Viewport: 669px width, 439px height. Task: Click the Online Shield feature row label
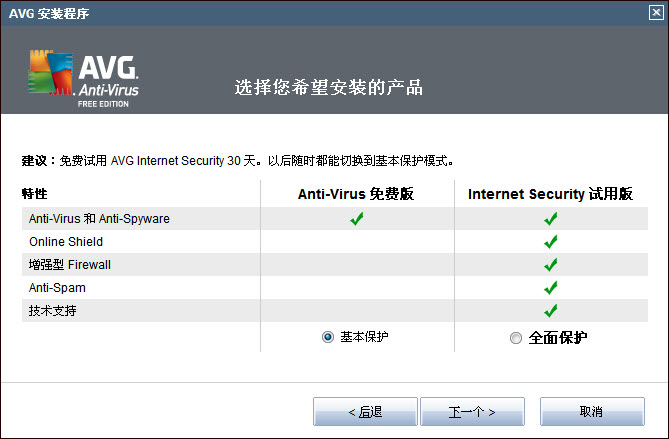[66, 242]
